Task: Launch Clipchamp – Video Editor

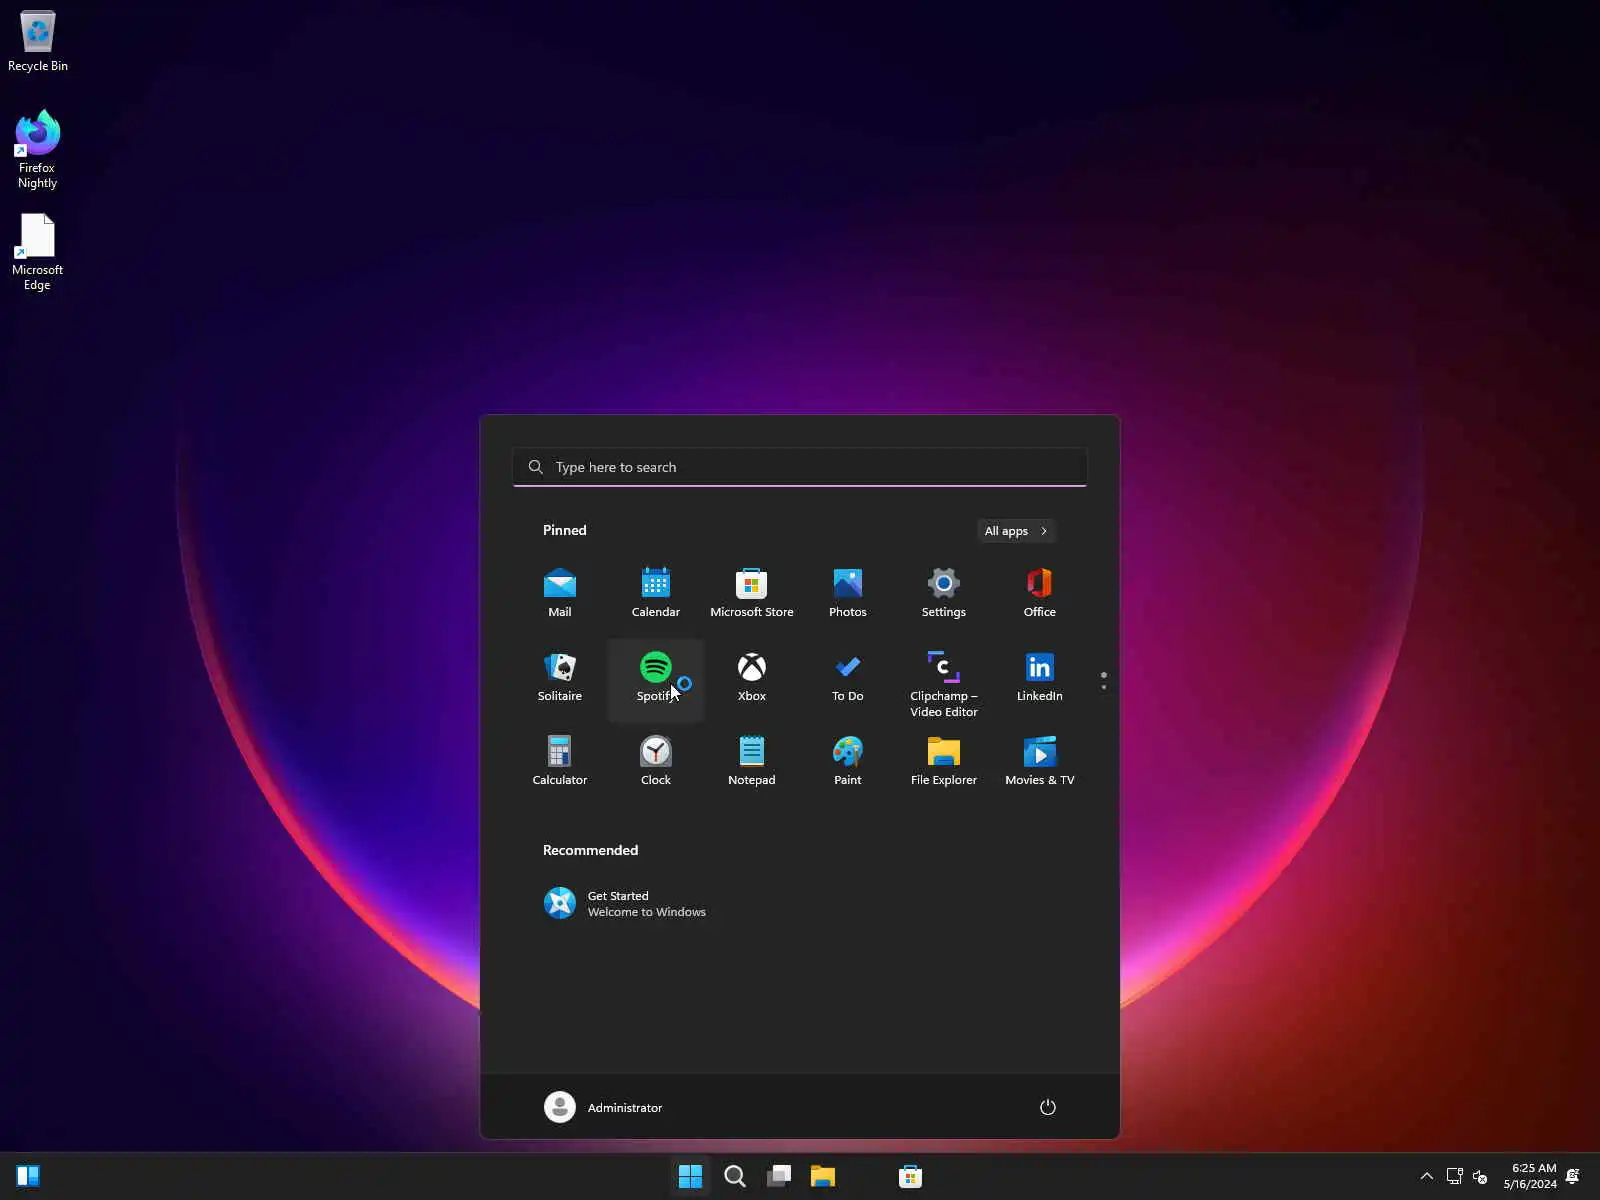Action: 944,683
